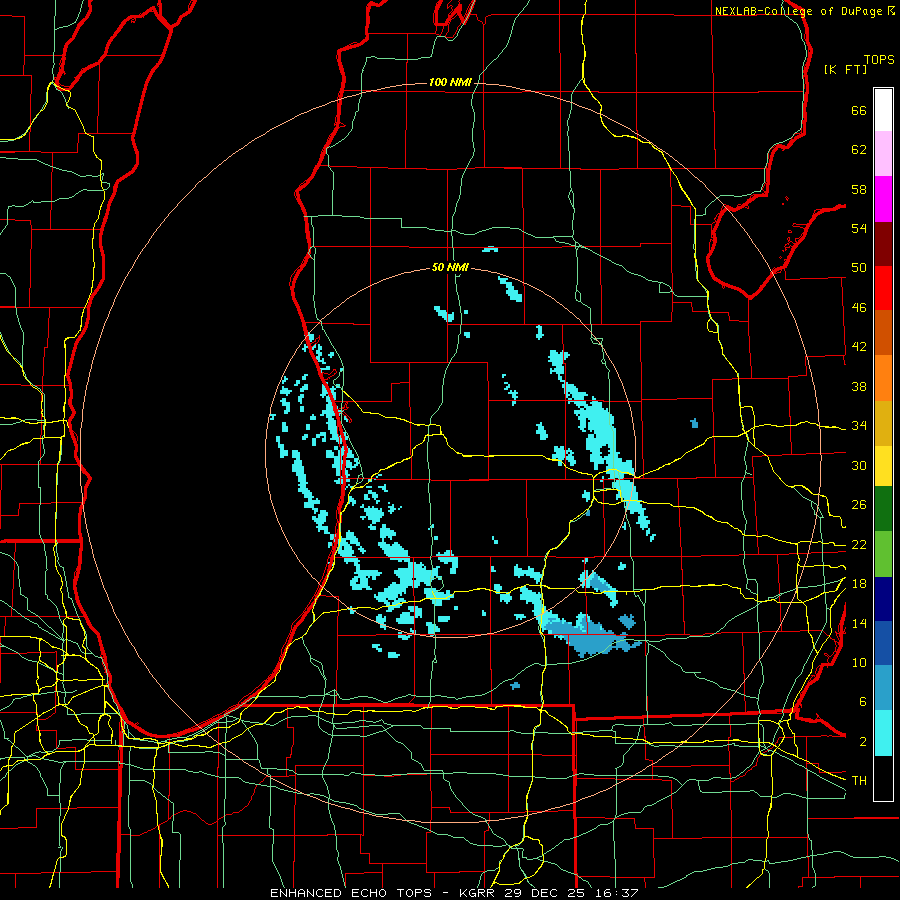Click the gold 38 kft legend swatch
Image resolution: width=900 pixels, height=900 pixels.
pyautogui.click(x=883, y=424)
